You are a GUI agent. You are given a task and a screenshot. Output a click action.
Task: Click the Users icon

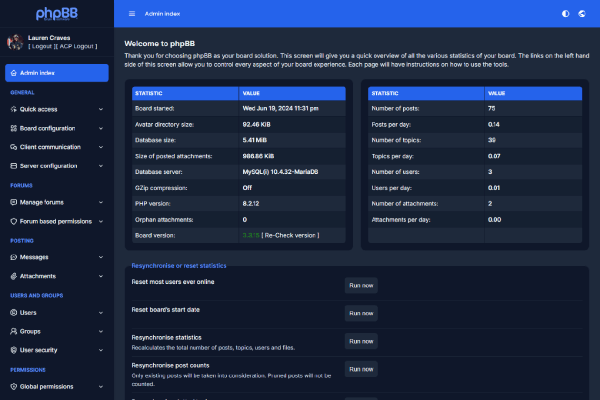tap(14, 313)
